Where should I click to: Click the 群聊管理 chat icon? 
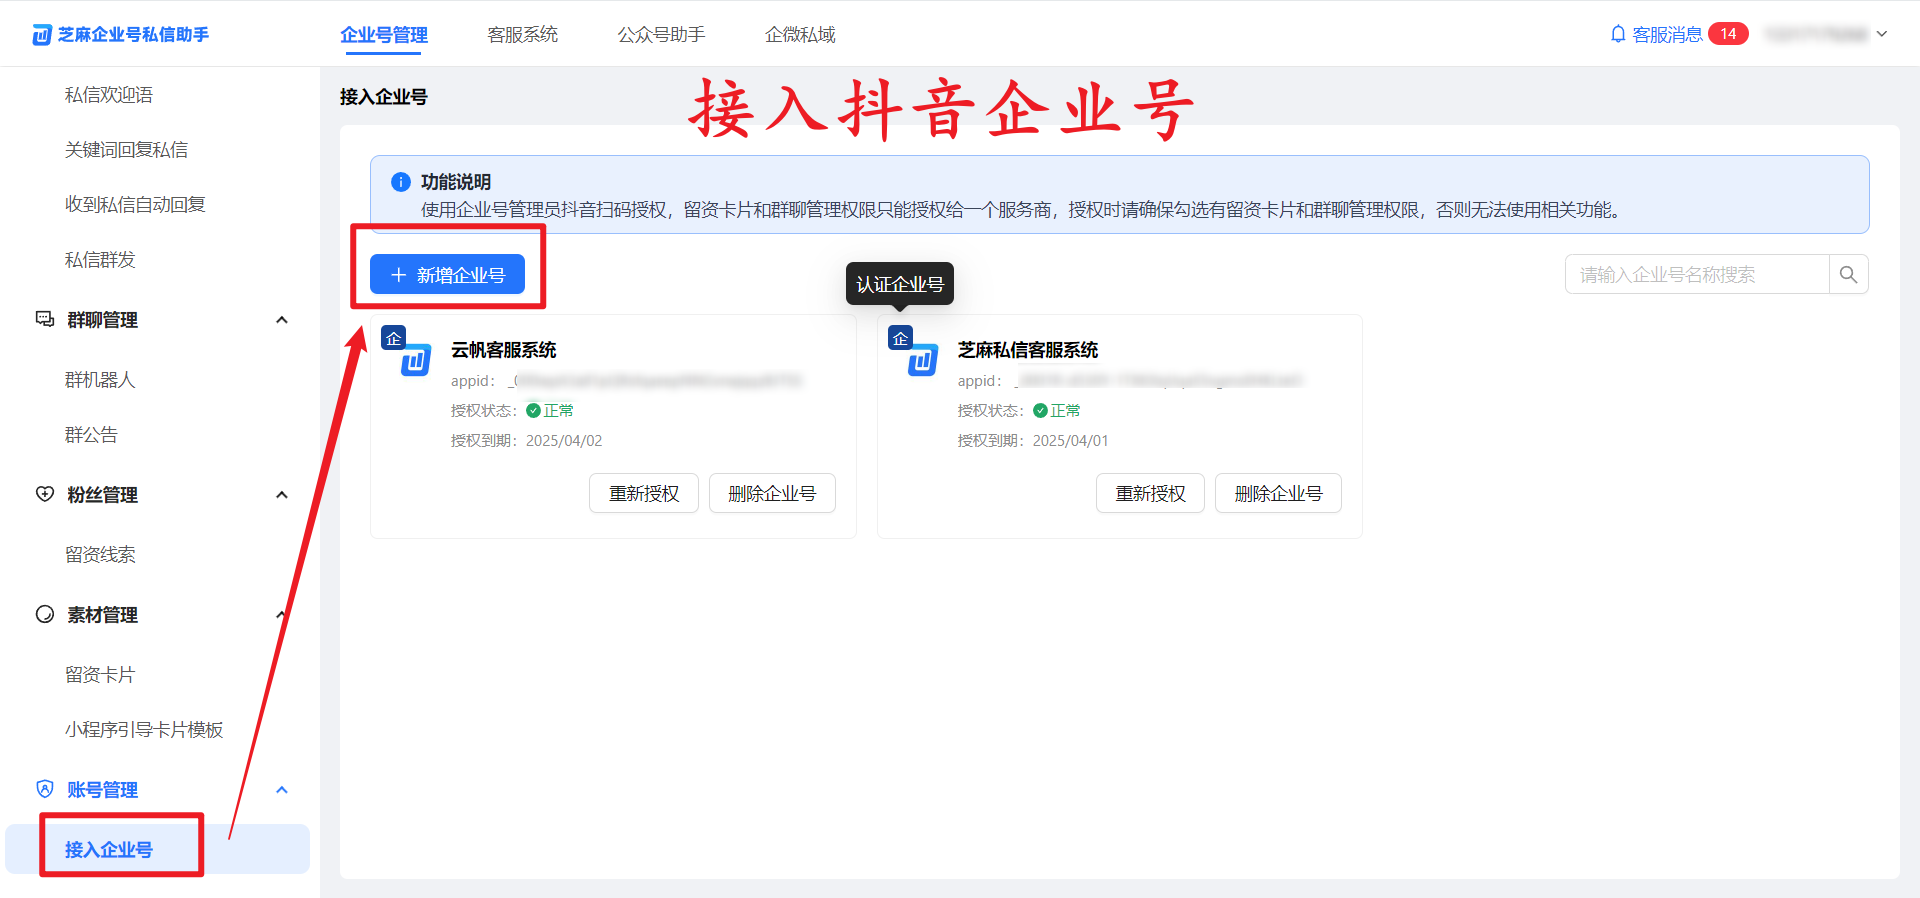(45, 319)
